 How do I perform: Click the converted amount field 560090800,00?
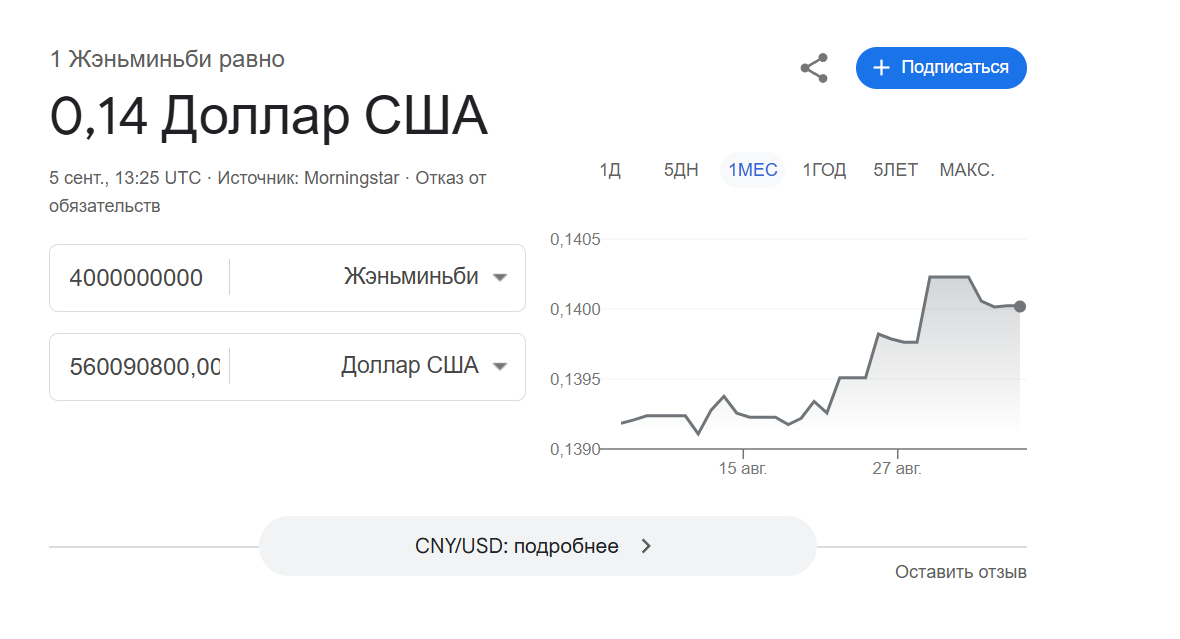click(x=144, y=366)
